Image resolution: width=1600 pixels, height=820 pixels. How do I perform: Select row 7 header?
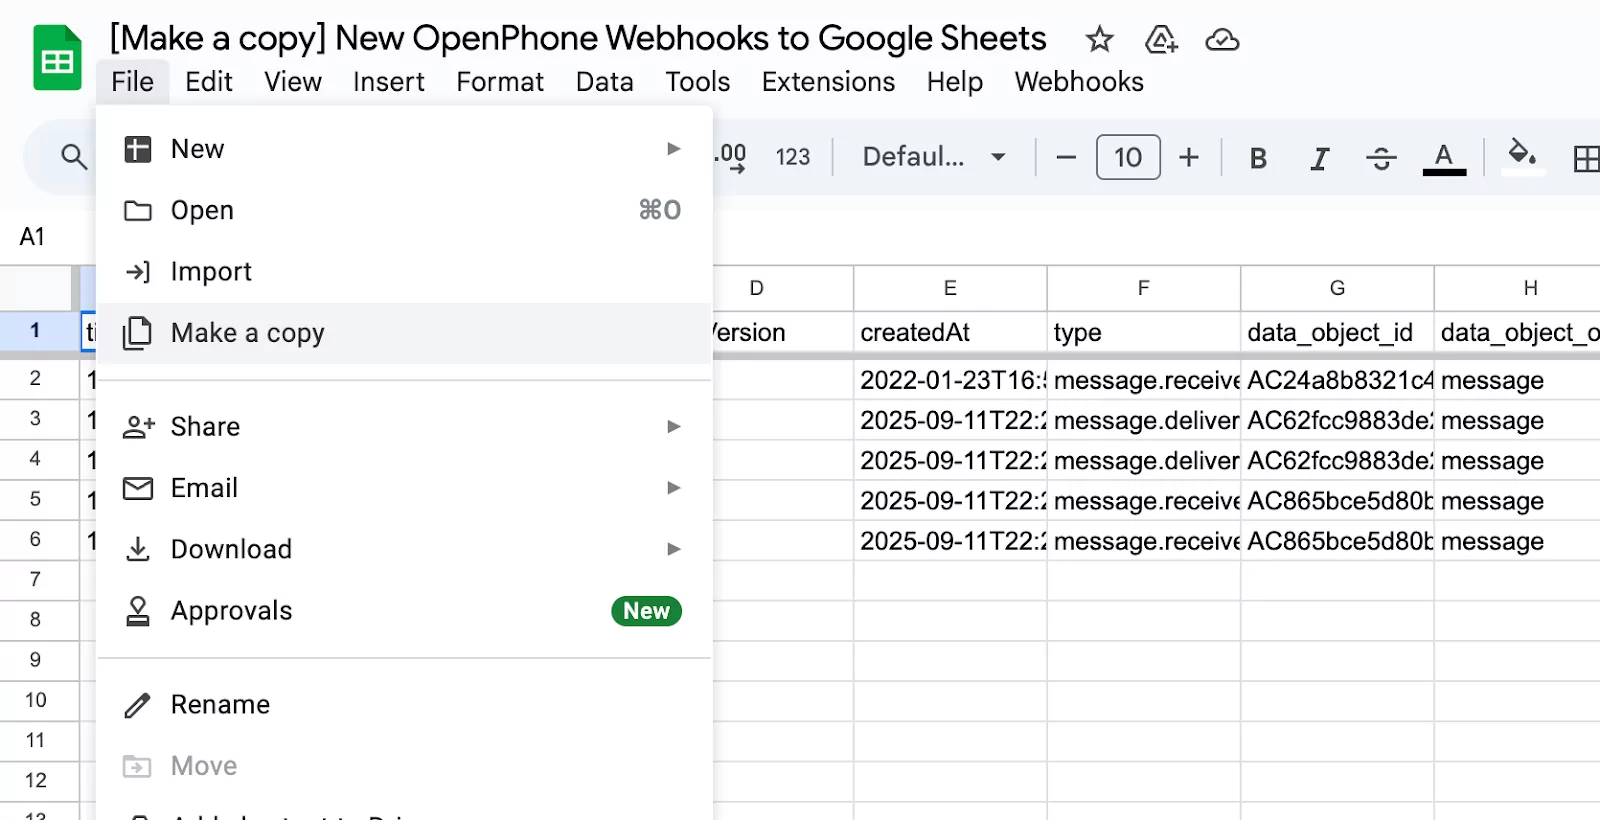coord(36,580)
